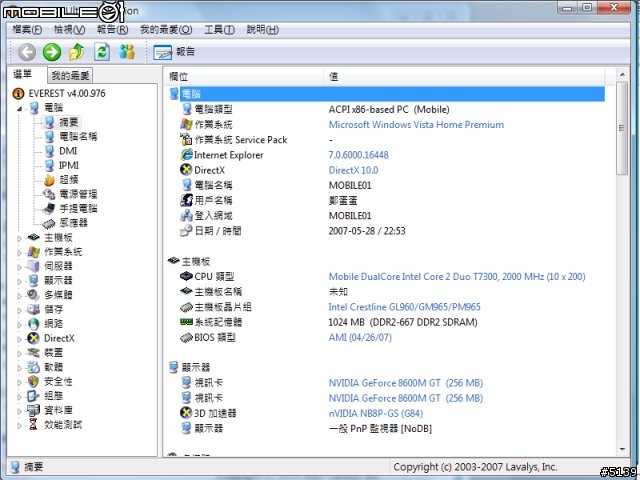Expand the 作業系統 tree node
The width and height of the screenshot is (640, 480).
[x=19, y=253]
